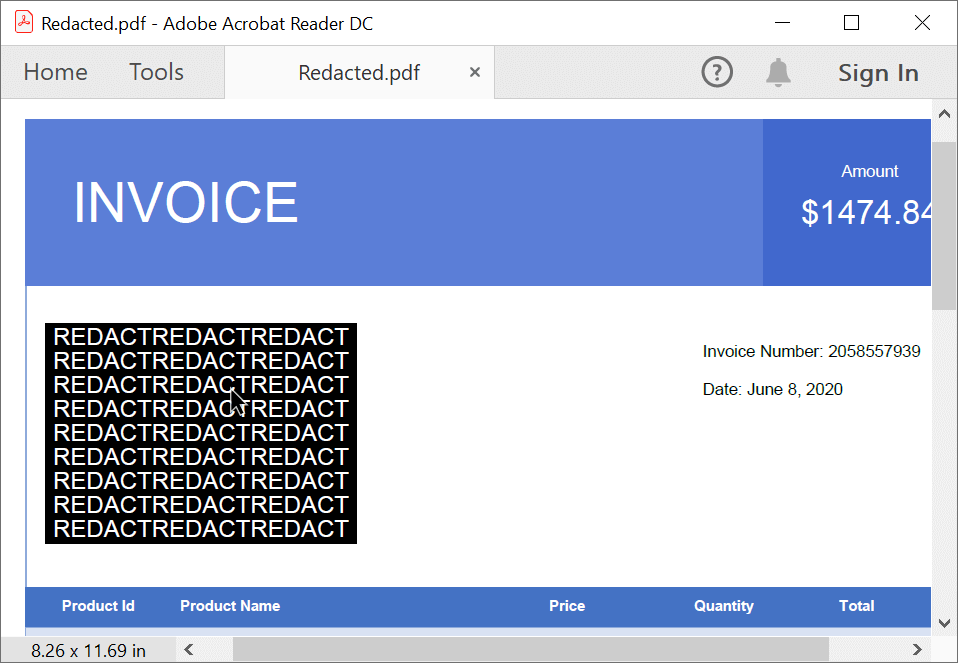This screenshot has height=663, width=958.
Task: Click the page size 8.26 x 11.69 in label
Action: (x=88, y=651)
